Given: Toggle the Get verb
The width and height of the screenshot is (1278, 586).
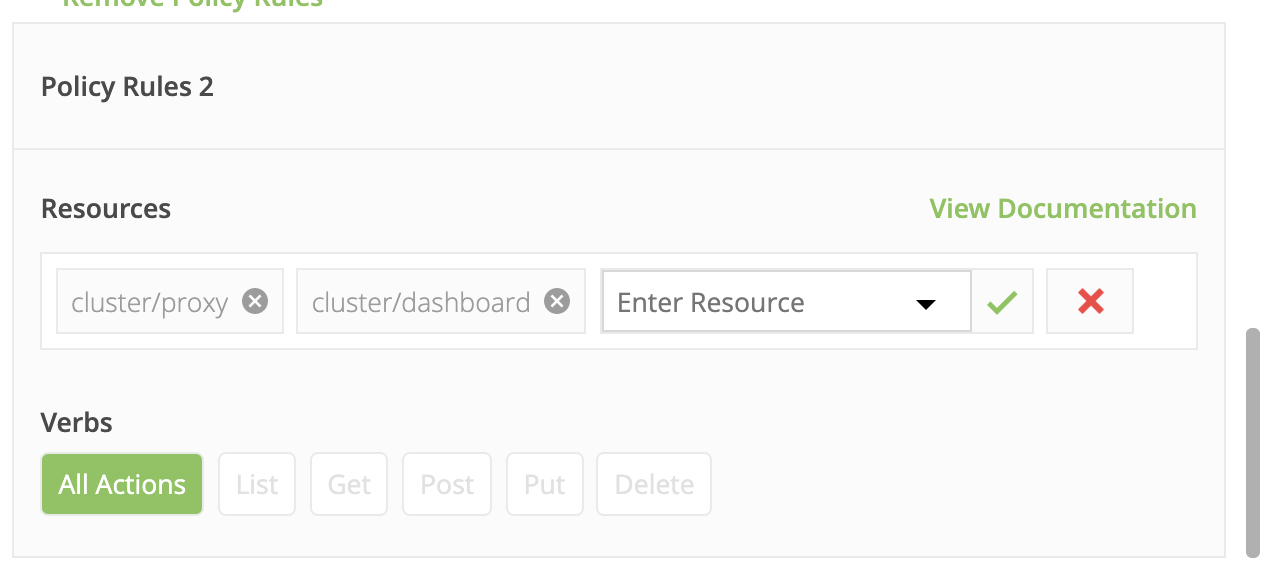Looking at the screenshot, I should pyautogui.click(x=349, y=484).
